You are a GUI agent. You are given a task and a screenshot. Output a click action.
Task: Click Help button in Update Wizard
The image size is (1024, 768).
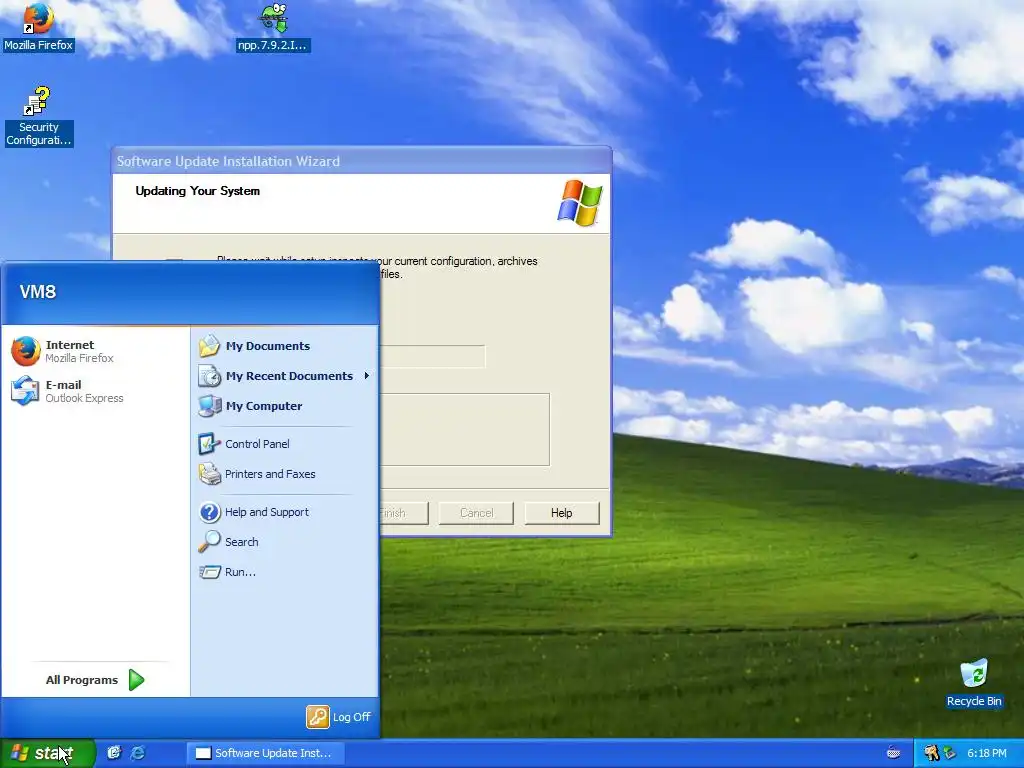(562, 513)
